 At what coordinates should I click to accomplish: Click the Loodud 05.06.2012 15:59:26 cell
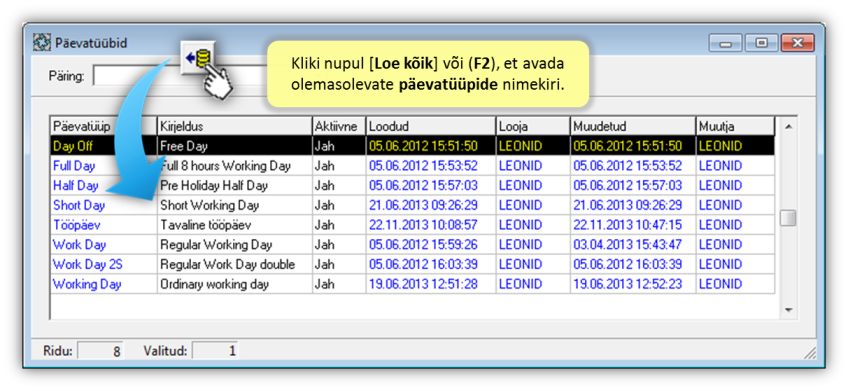431,244
